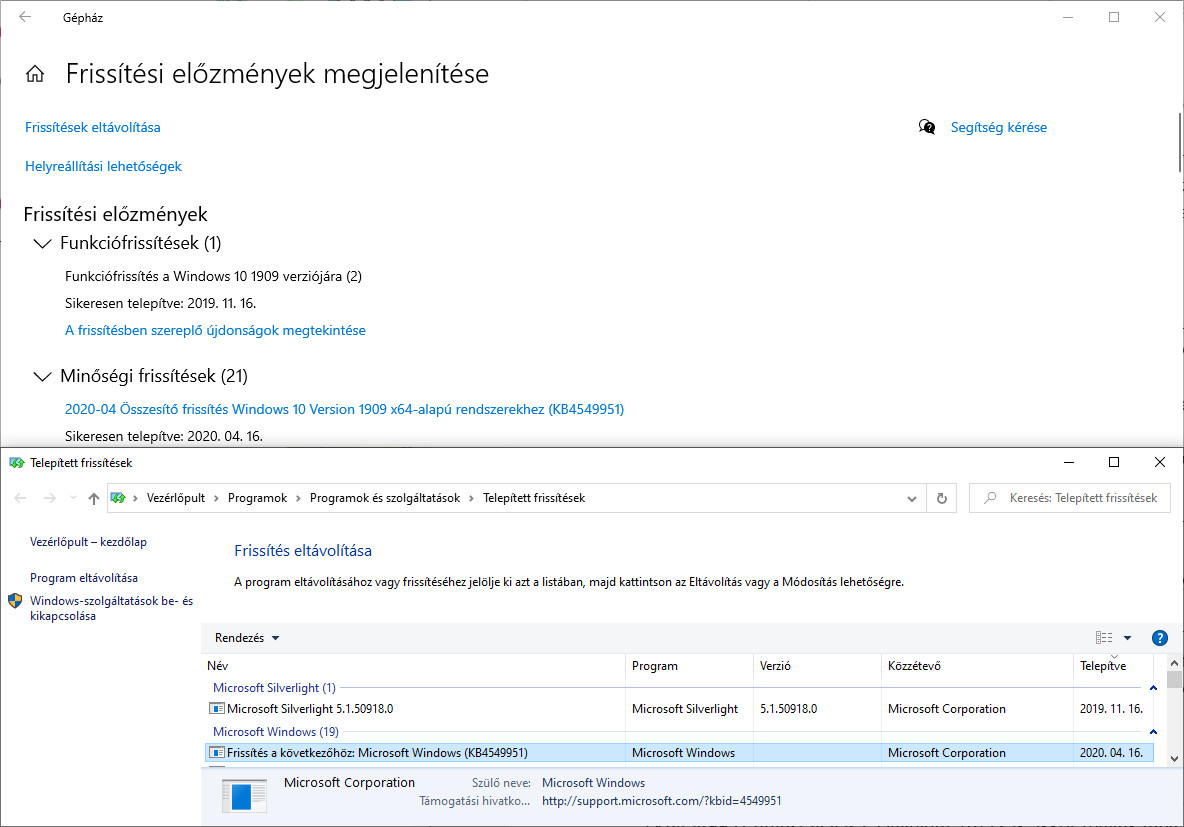Image resolution: width=1184 pixels, height=827 pixels.
Task: Collapse the Microsoft Windows (19) group arrow
Action: [x=1153, y=731]
